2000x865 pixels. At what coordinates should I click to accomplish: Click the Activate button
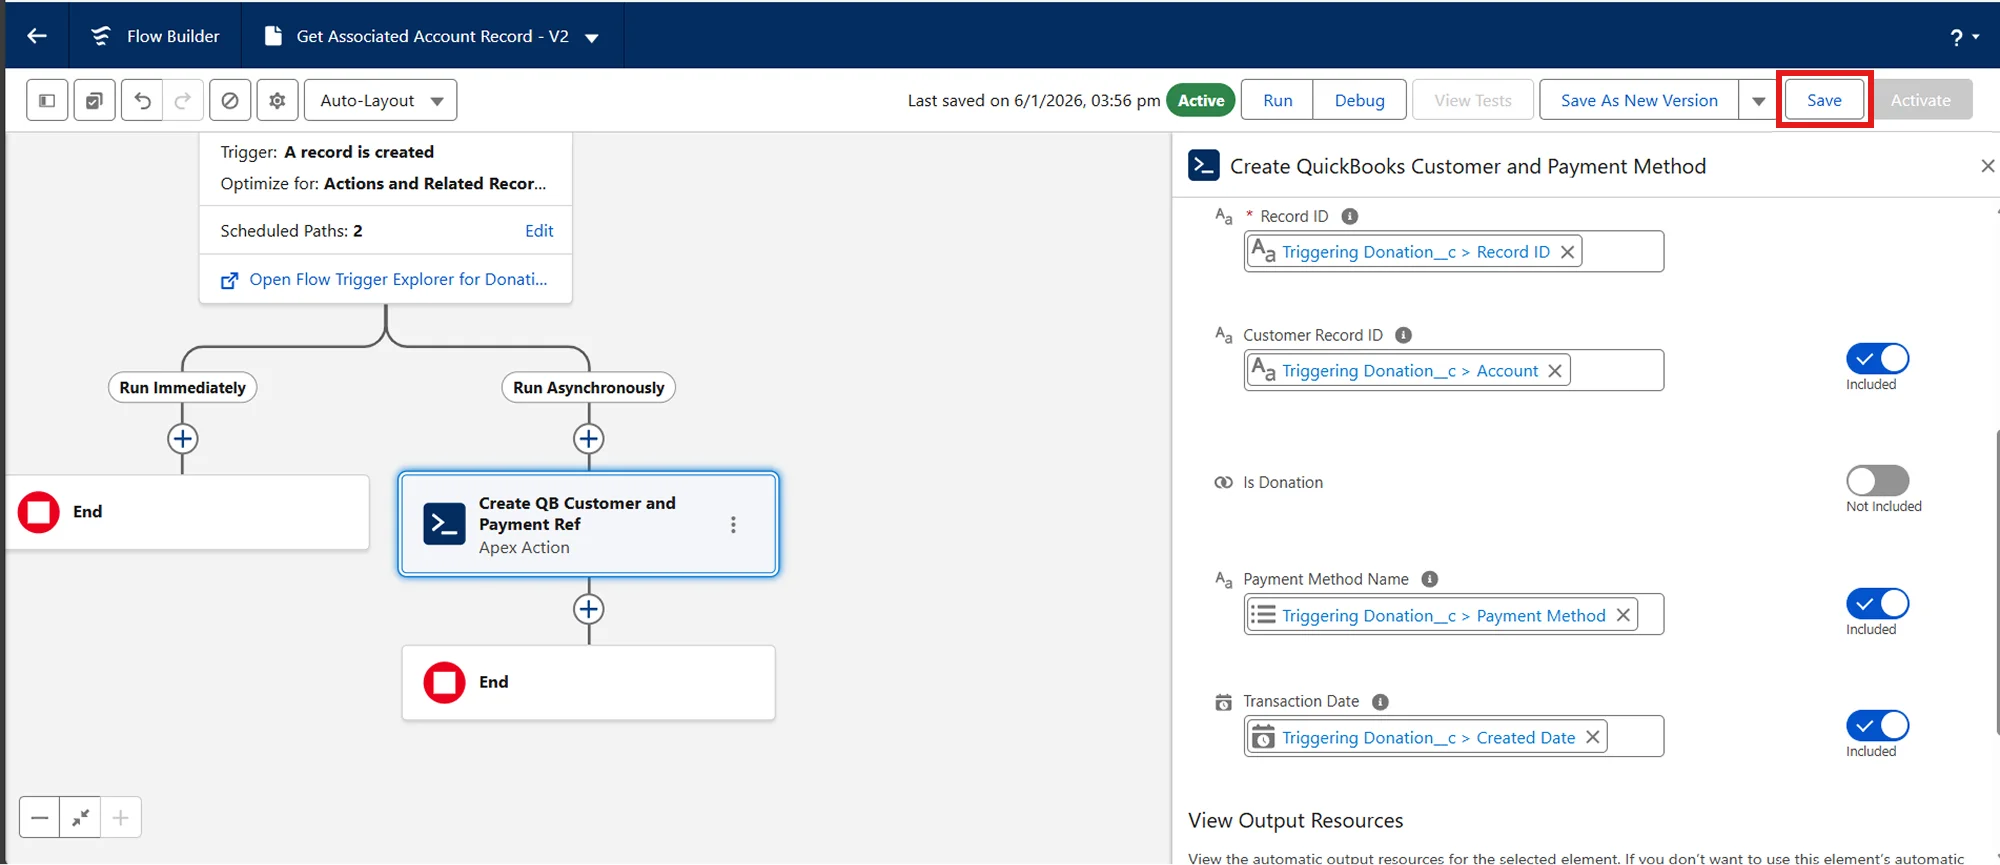pyautogui.click(x=1920, y=100)
